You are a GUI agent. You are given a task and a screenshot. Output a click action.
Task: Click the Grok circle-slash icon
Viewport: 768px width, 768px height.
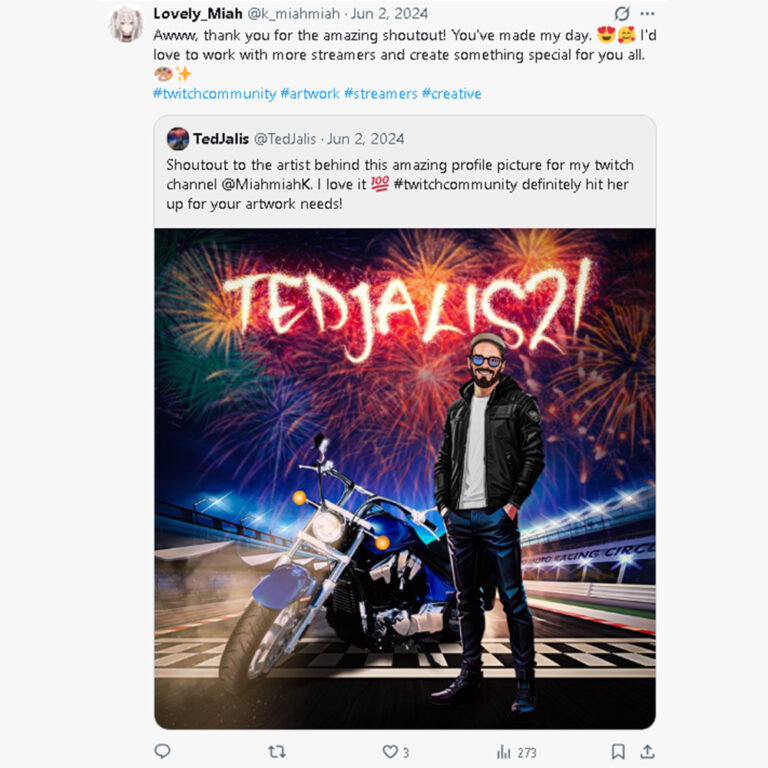coord(622,14)
